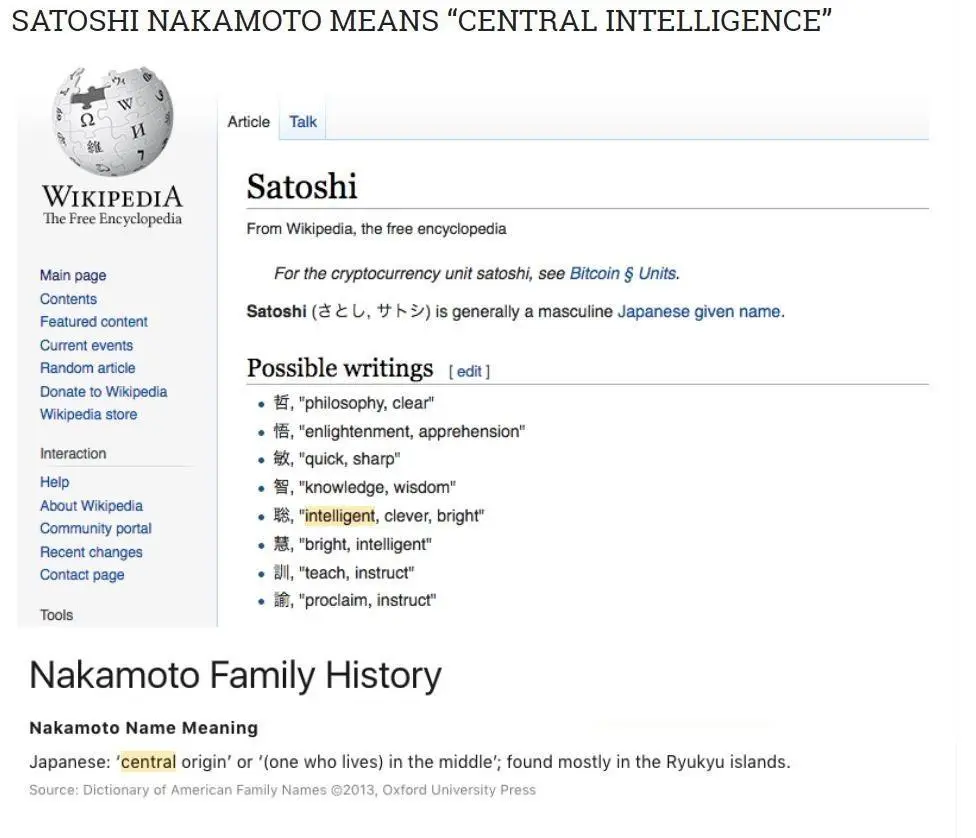Go to About Wikipedia
Viewport: 976px width, 838px height.
(92, 506)
